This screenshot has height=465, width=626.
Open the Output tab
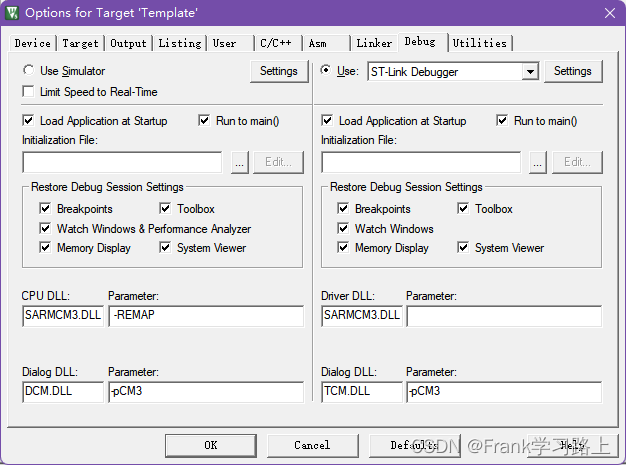pos(128,43)
